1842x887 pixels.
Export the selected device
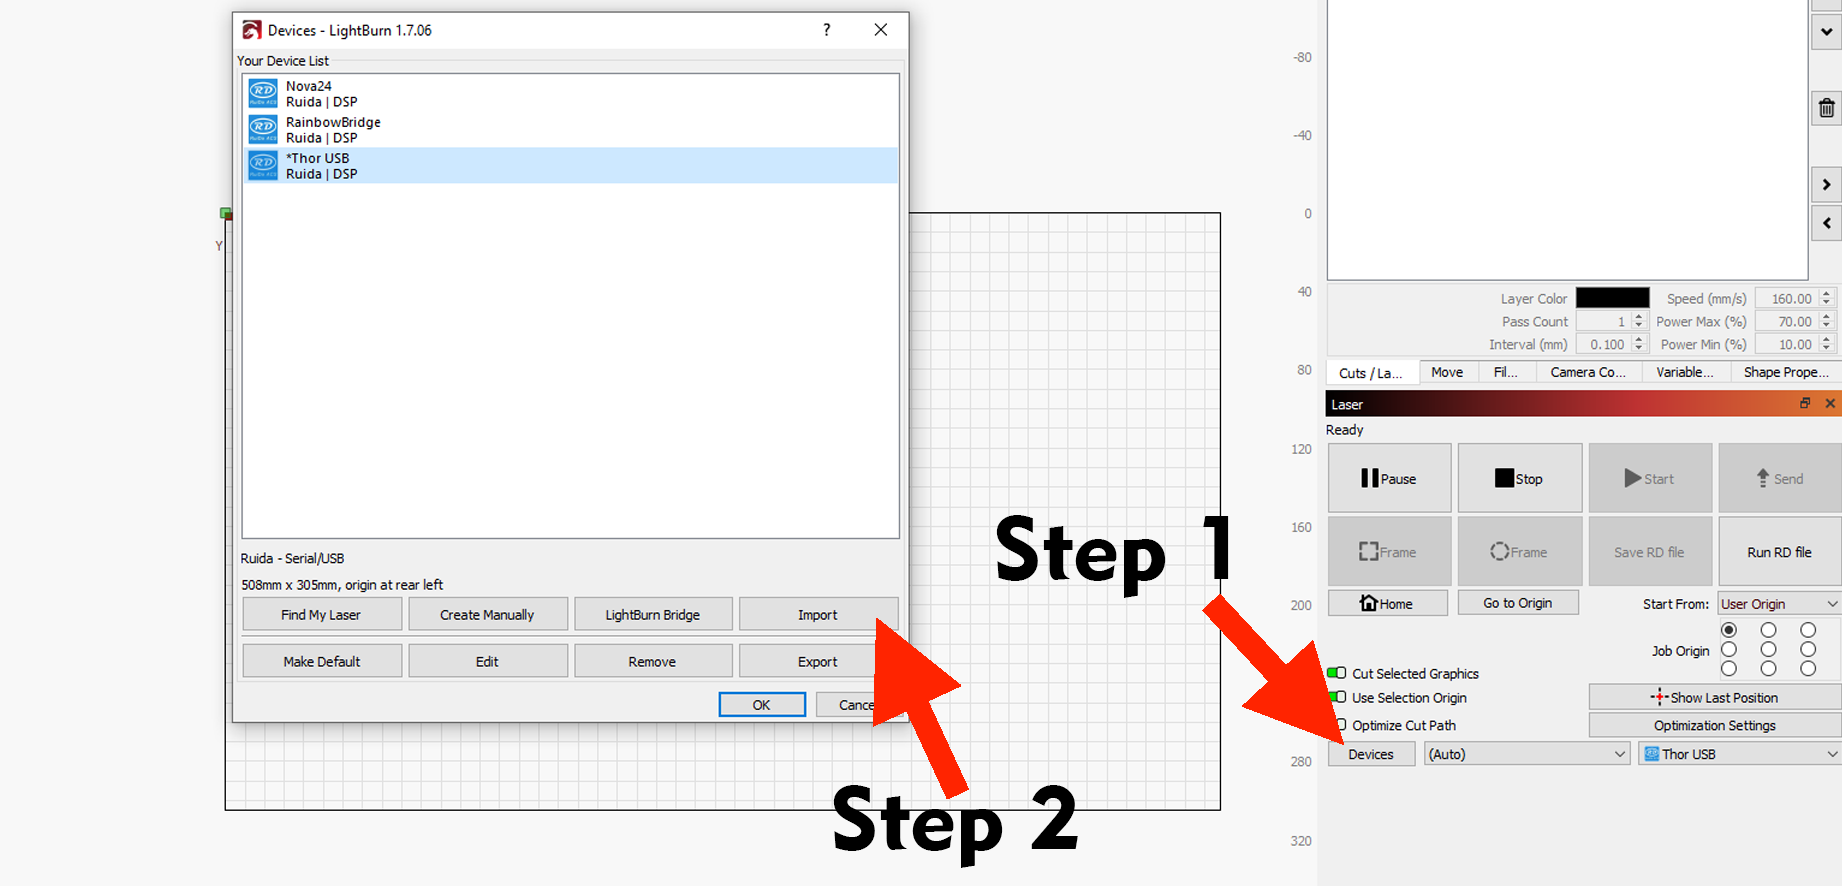pyautogui.click(x=818, y=661)
